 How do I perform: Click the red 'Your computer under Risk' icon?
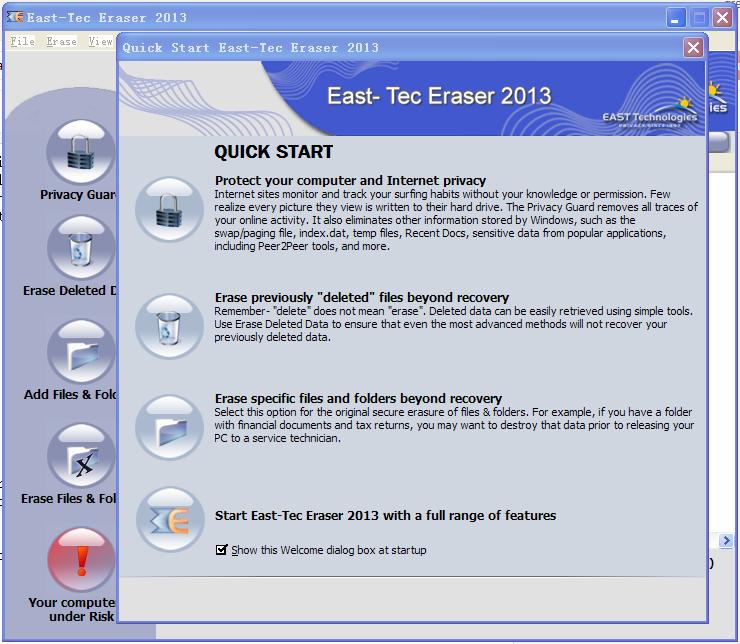(x=81, y=560)
